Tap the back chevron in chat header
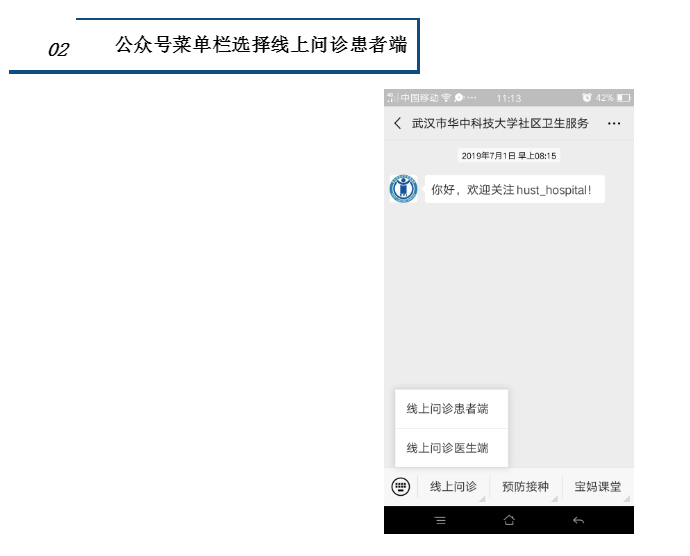This screenshot has height=556, width=690. pos(398,123)
